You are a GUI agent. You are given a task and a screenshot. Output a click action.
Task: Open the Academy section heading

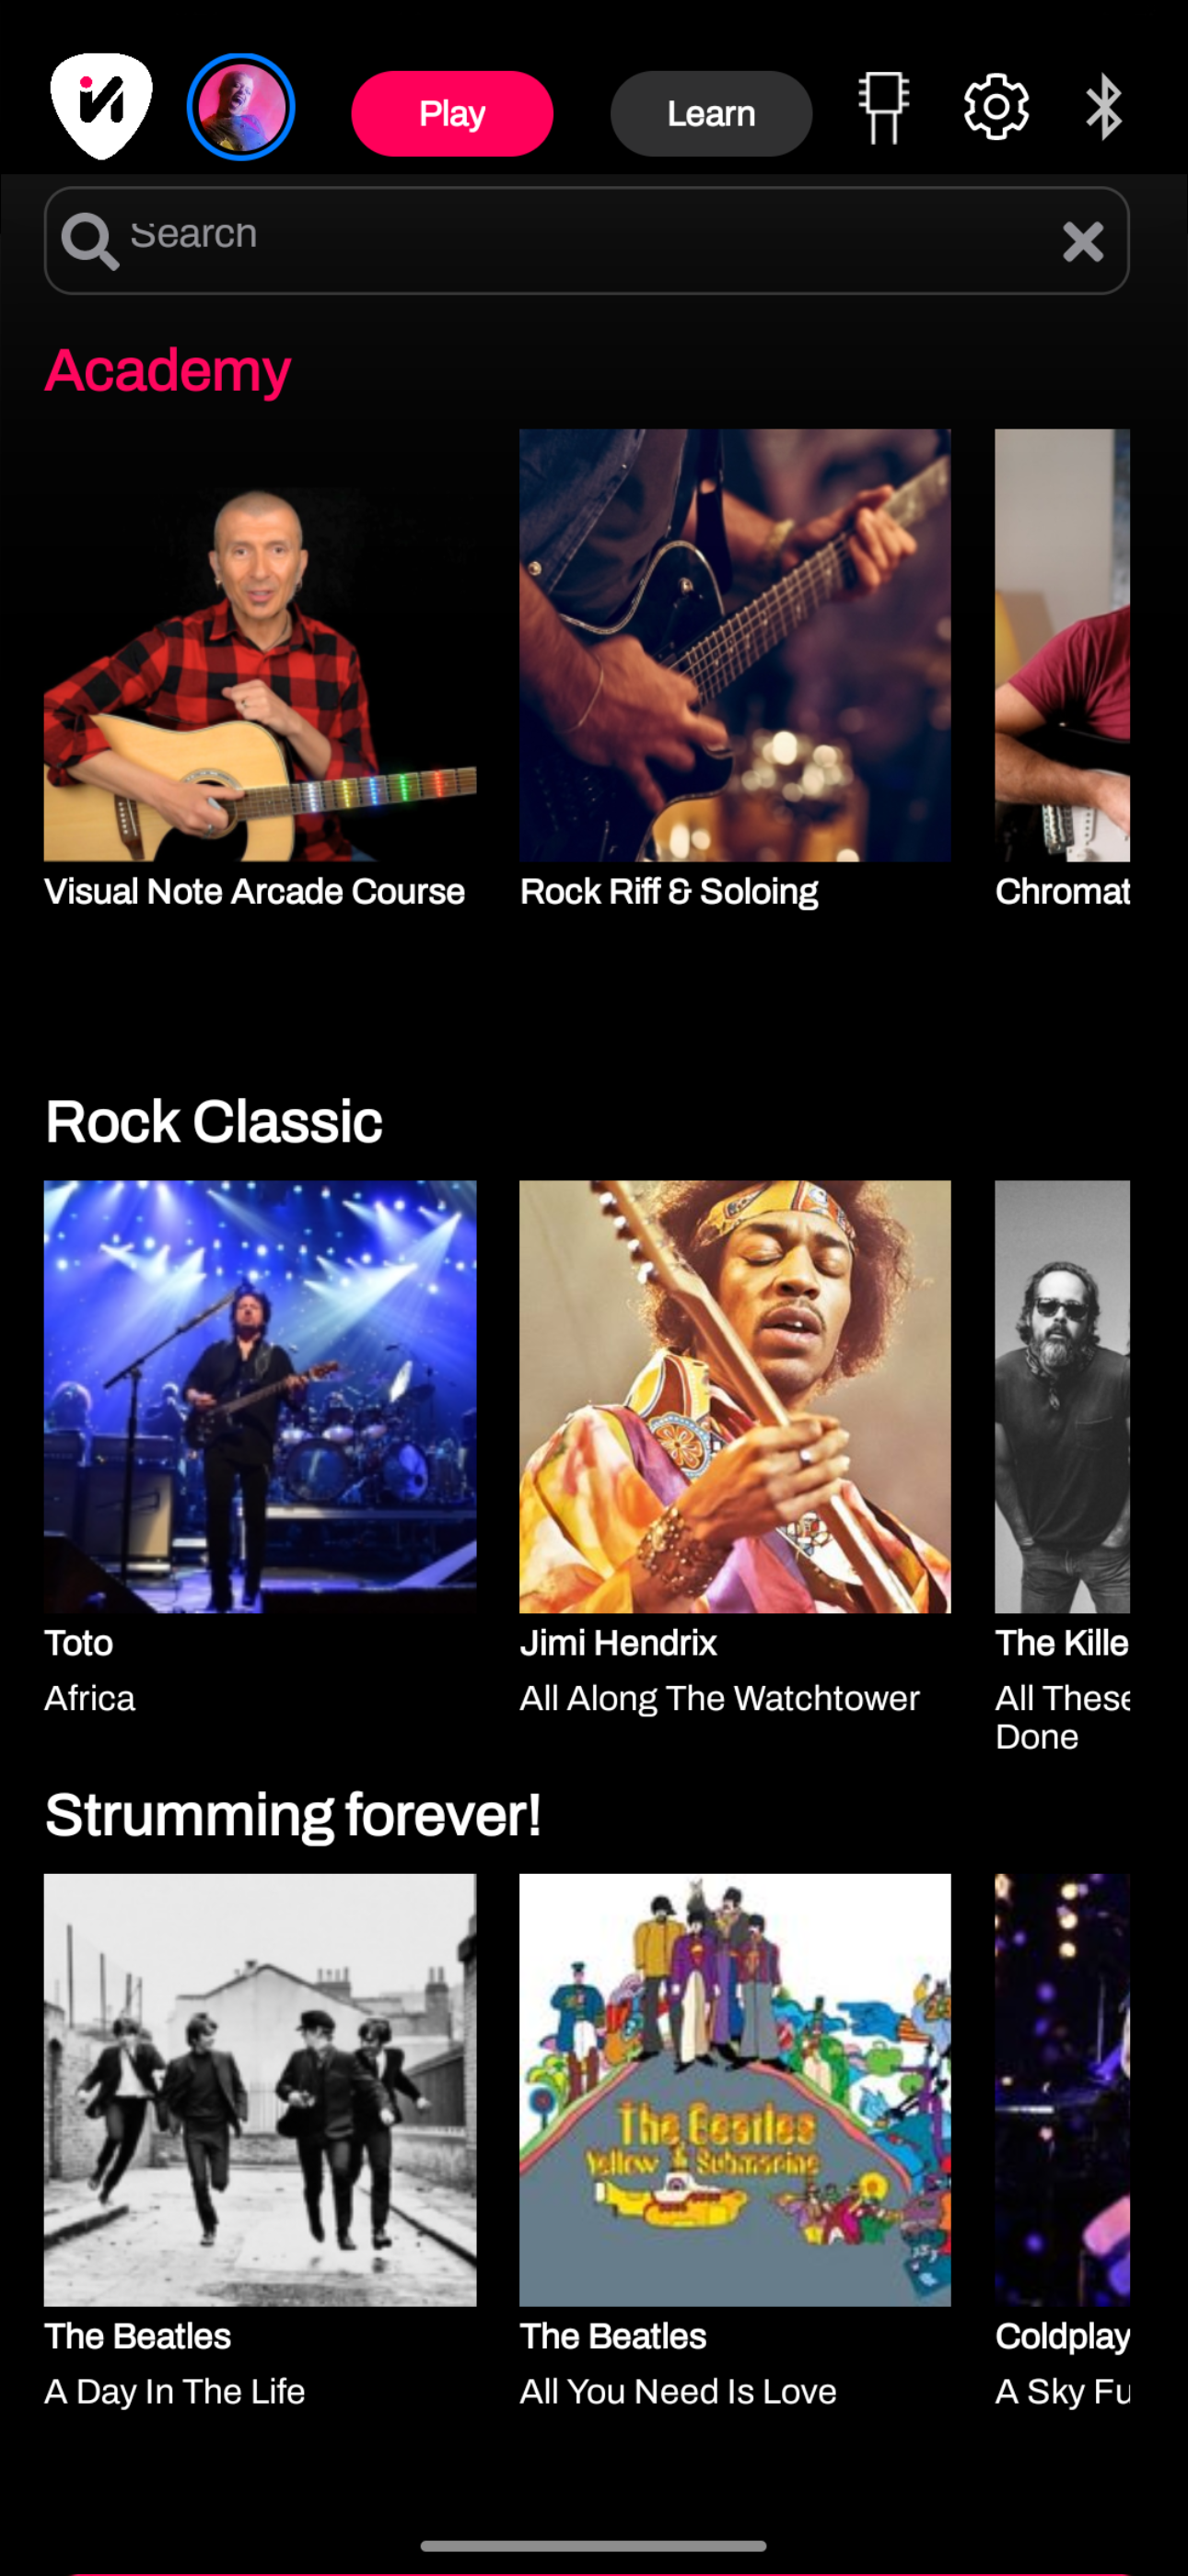click(x=168, y=370)
